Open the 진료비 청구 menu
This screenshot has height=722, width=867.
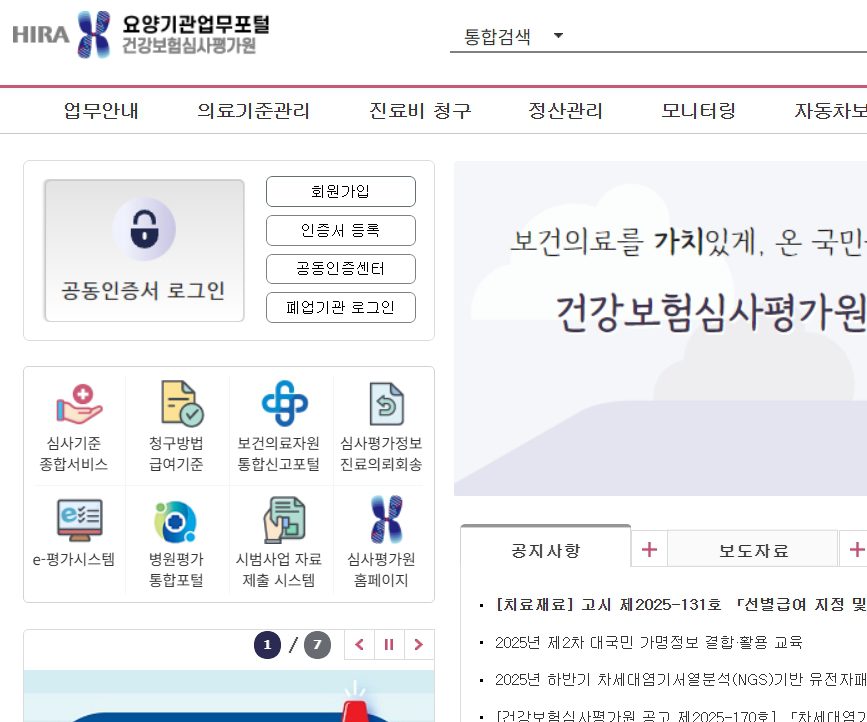[x=420, y=111]
